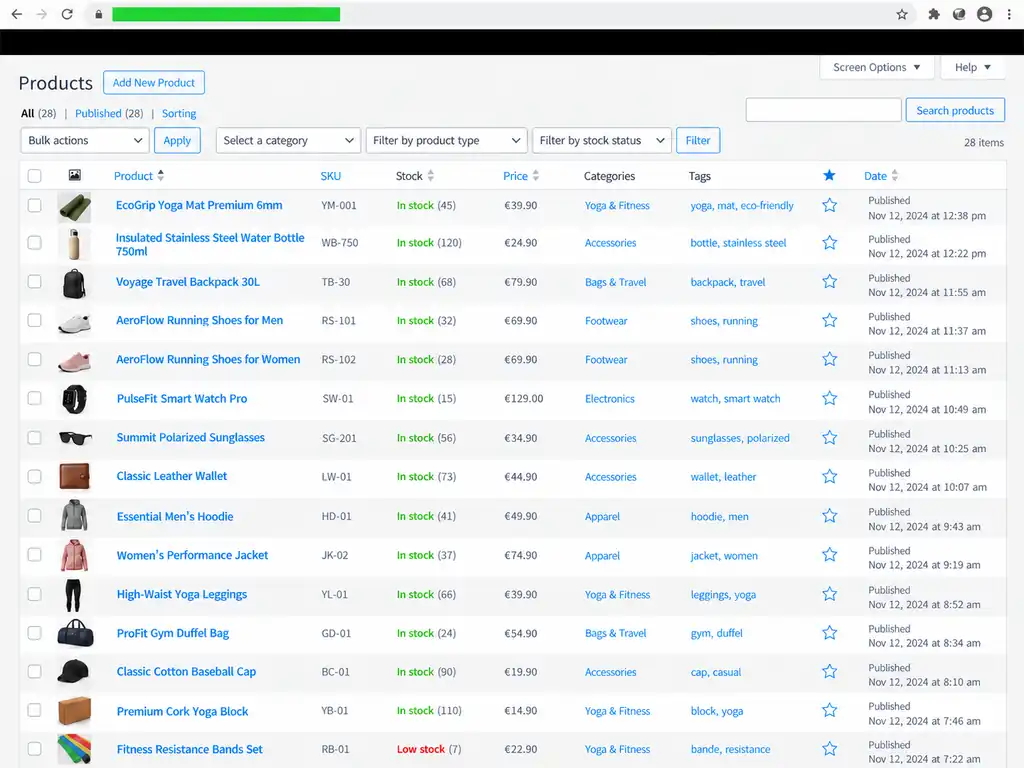
Task: Open the AeroFlow Running Shoes for Women link
Action: (x=208, y=359)
